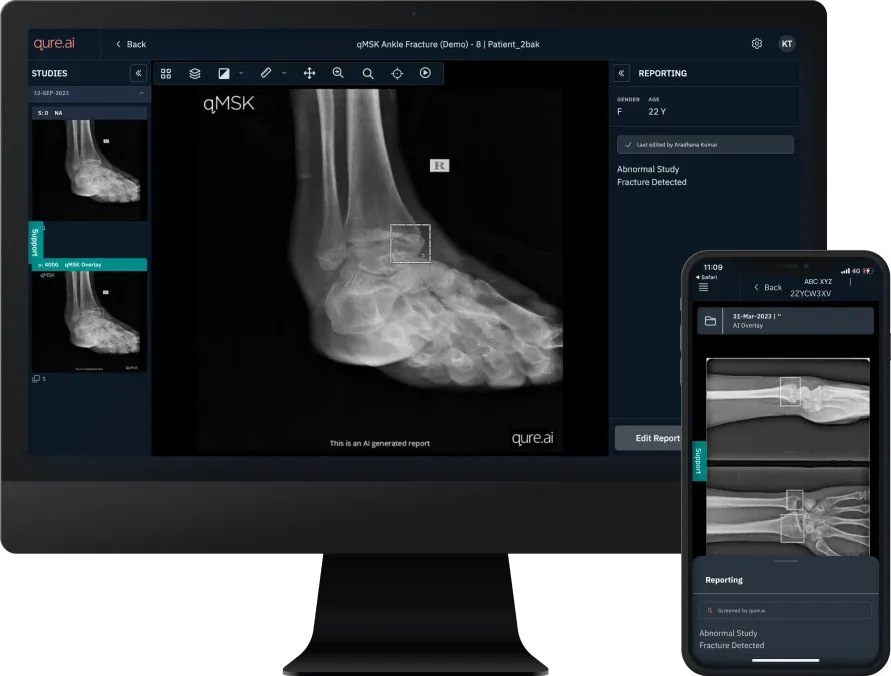Click the Last edited by Aradhana Kumar bar
891x676 pixels.
705,145
